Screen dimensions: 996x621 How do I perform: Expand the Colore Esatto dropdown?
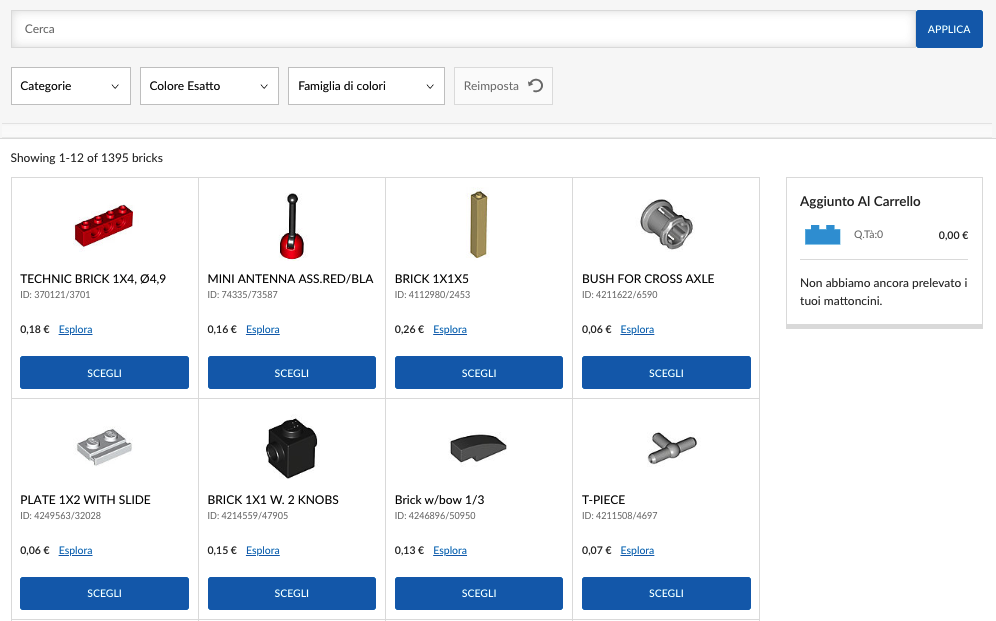(209, 86)
